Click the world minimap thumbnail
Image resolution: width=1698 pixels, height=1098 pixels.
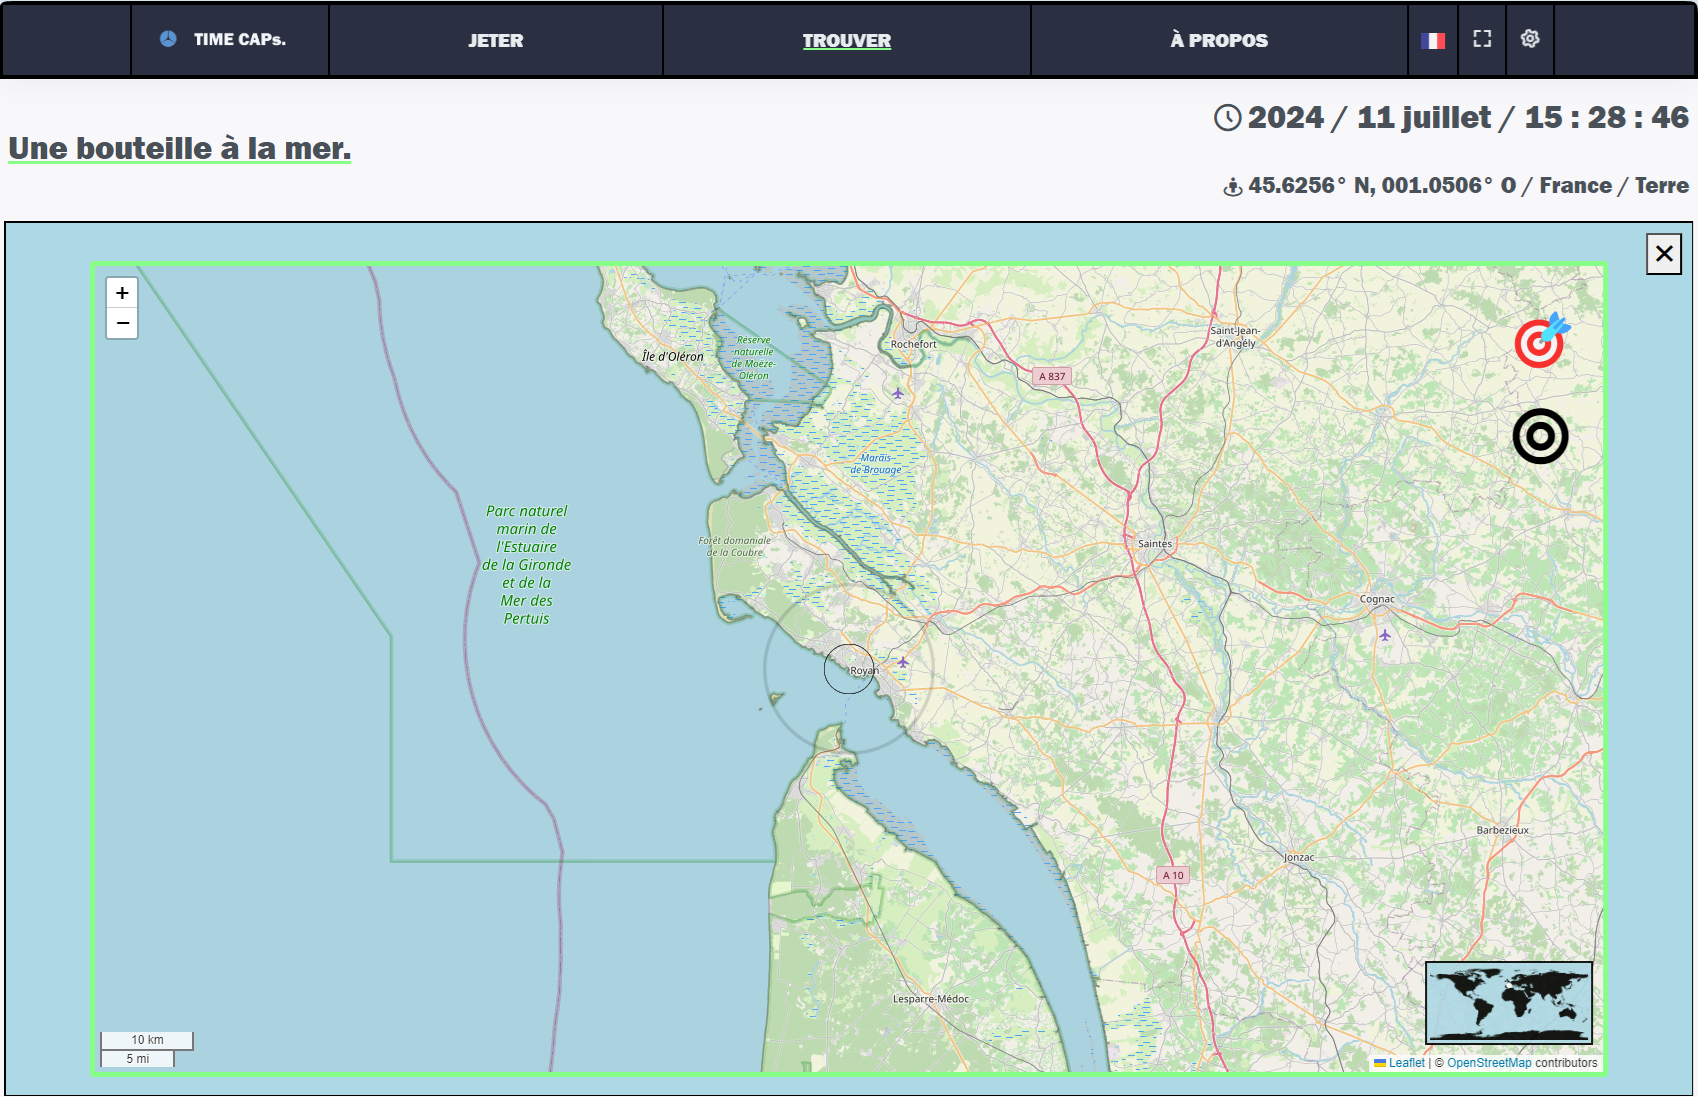pos(1508,1003)
